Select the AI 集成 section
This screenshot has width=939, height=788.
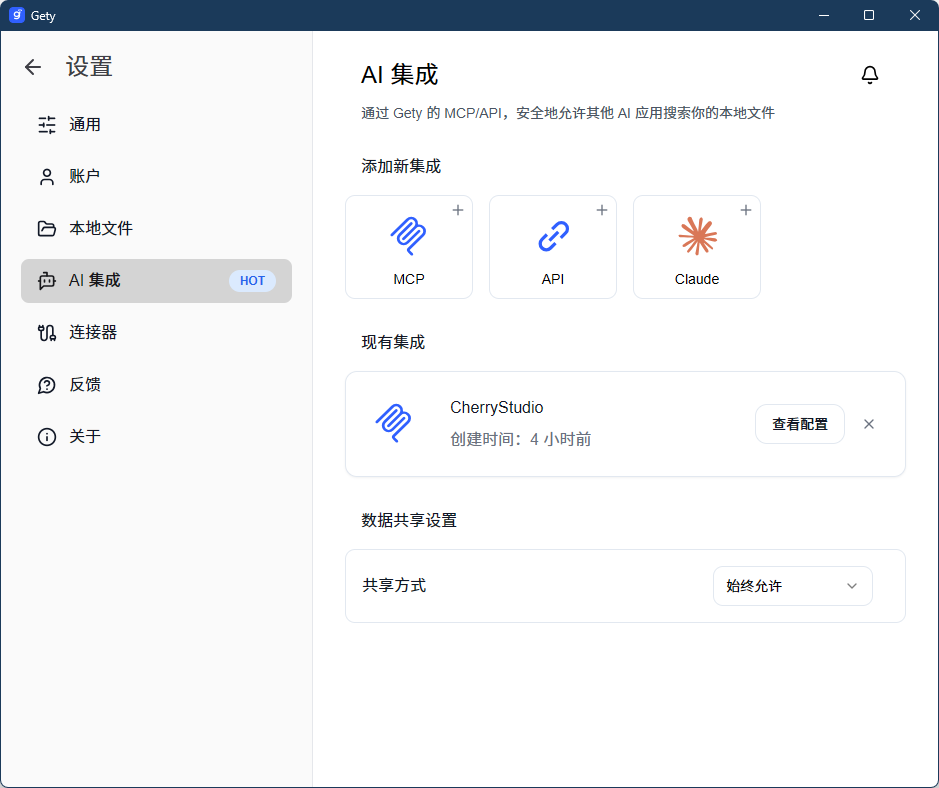coord(156,281)
